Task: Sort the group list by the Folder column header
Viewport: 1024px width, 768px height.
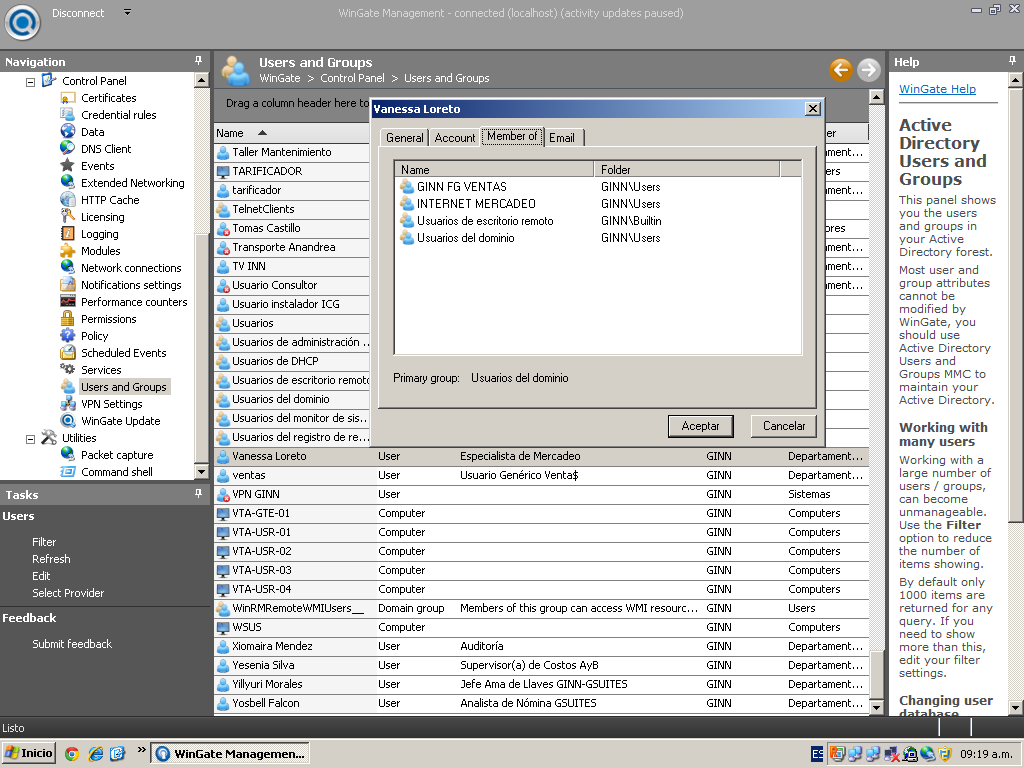Action: click(686, 169)
